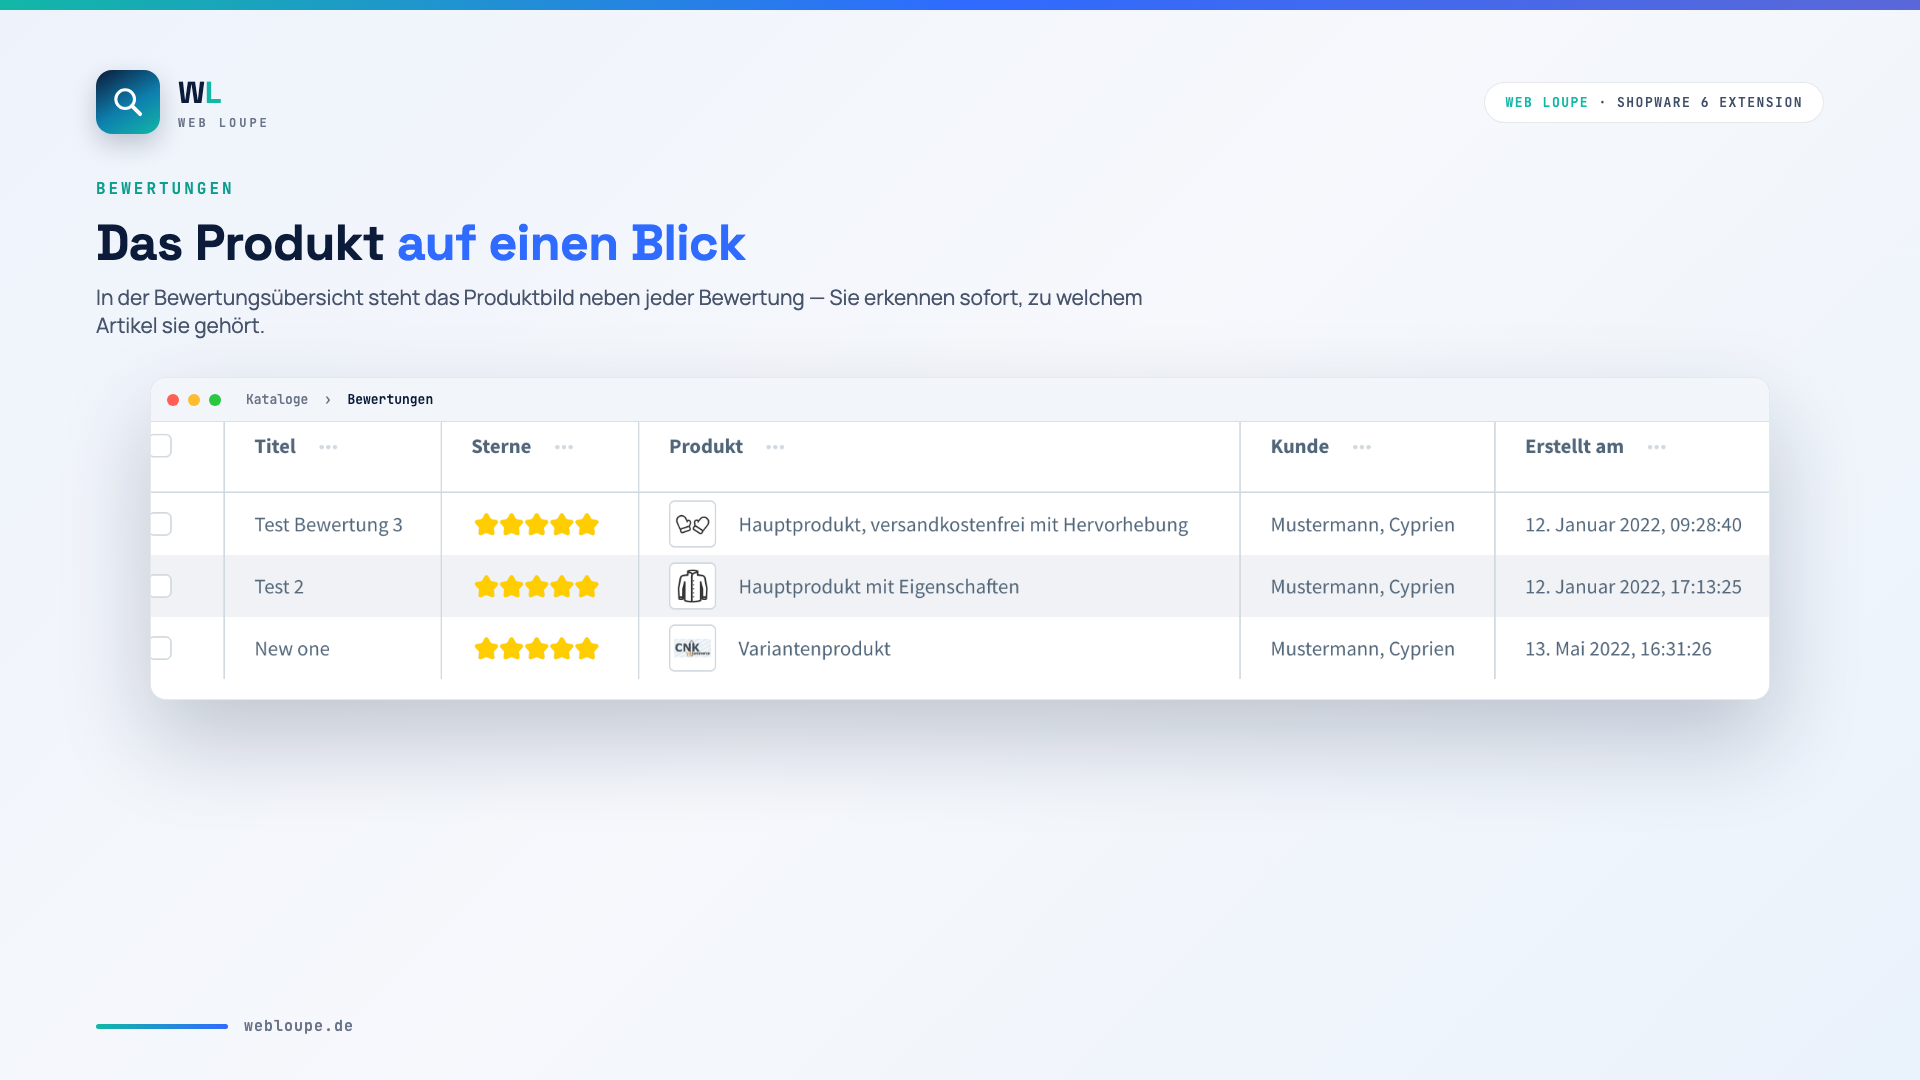1920x1080 pixels.
Task: Sort by the Erstellt am column header
Action: 1574,446
